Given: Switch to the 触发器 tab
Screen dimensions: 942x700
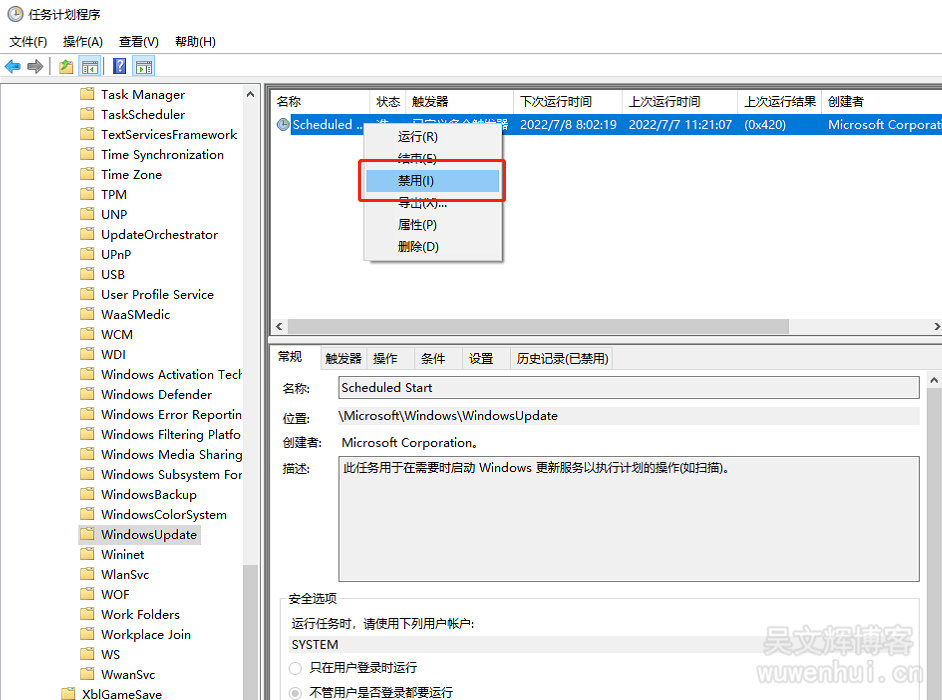Looking at the screenshot, I should 343,358.
